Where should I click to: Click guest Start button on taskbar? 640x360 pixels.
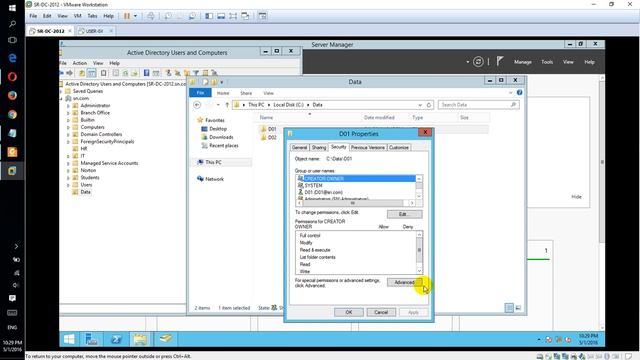69,339
